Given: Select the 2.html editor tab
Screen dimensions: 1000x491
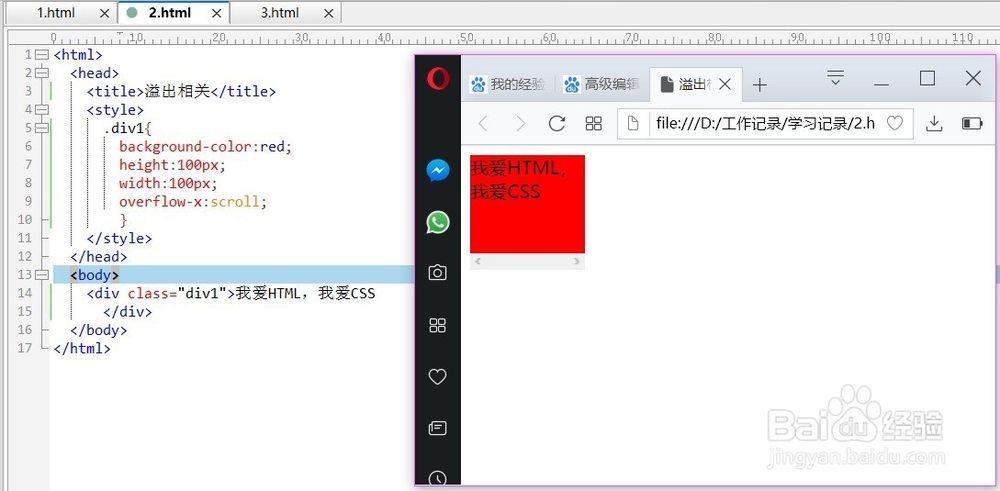Looking at the screenshot, I should click(170, 13).
